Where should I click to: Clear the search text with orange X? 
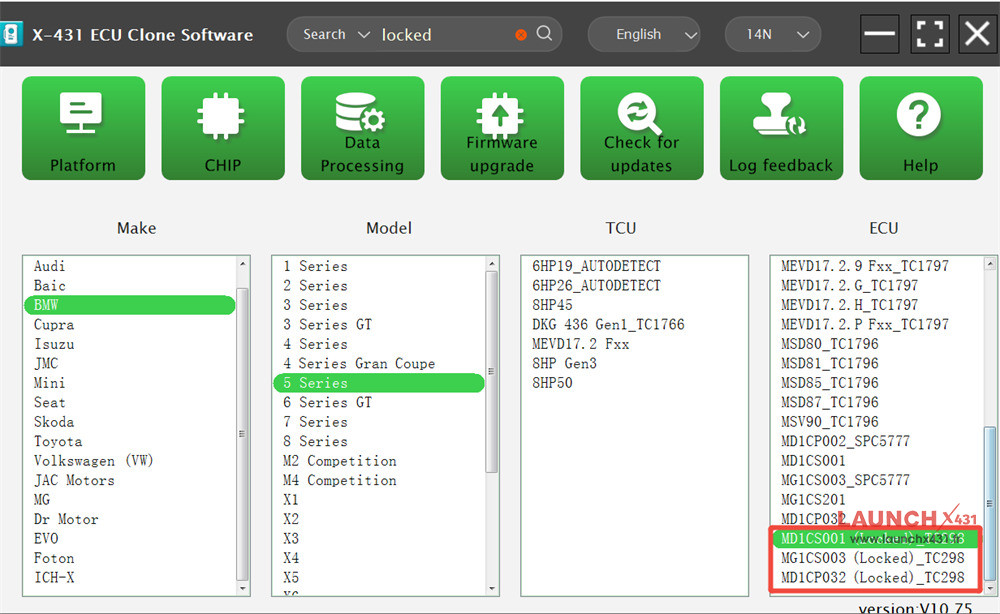point(521,35)
